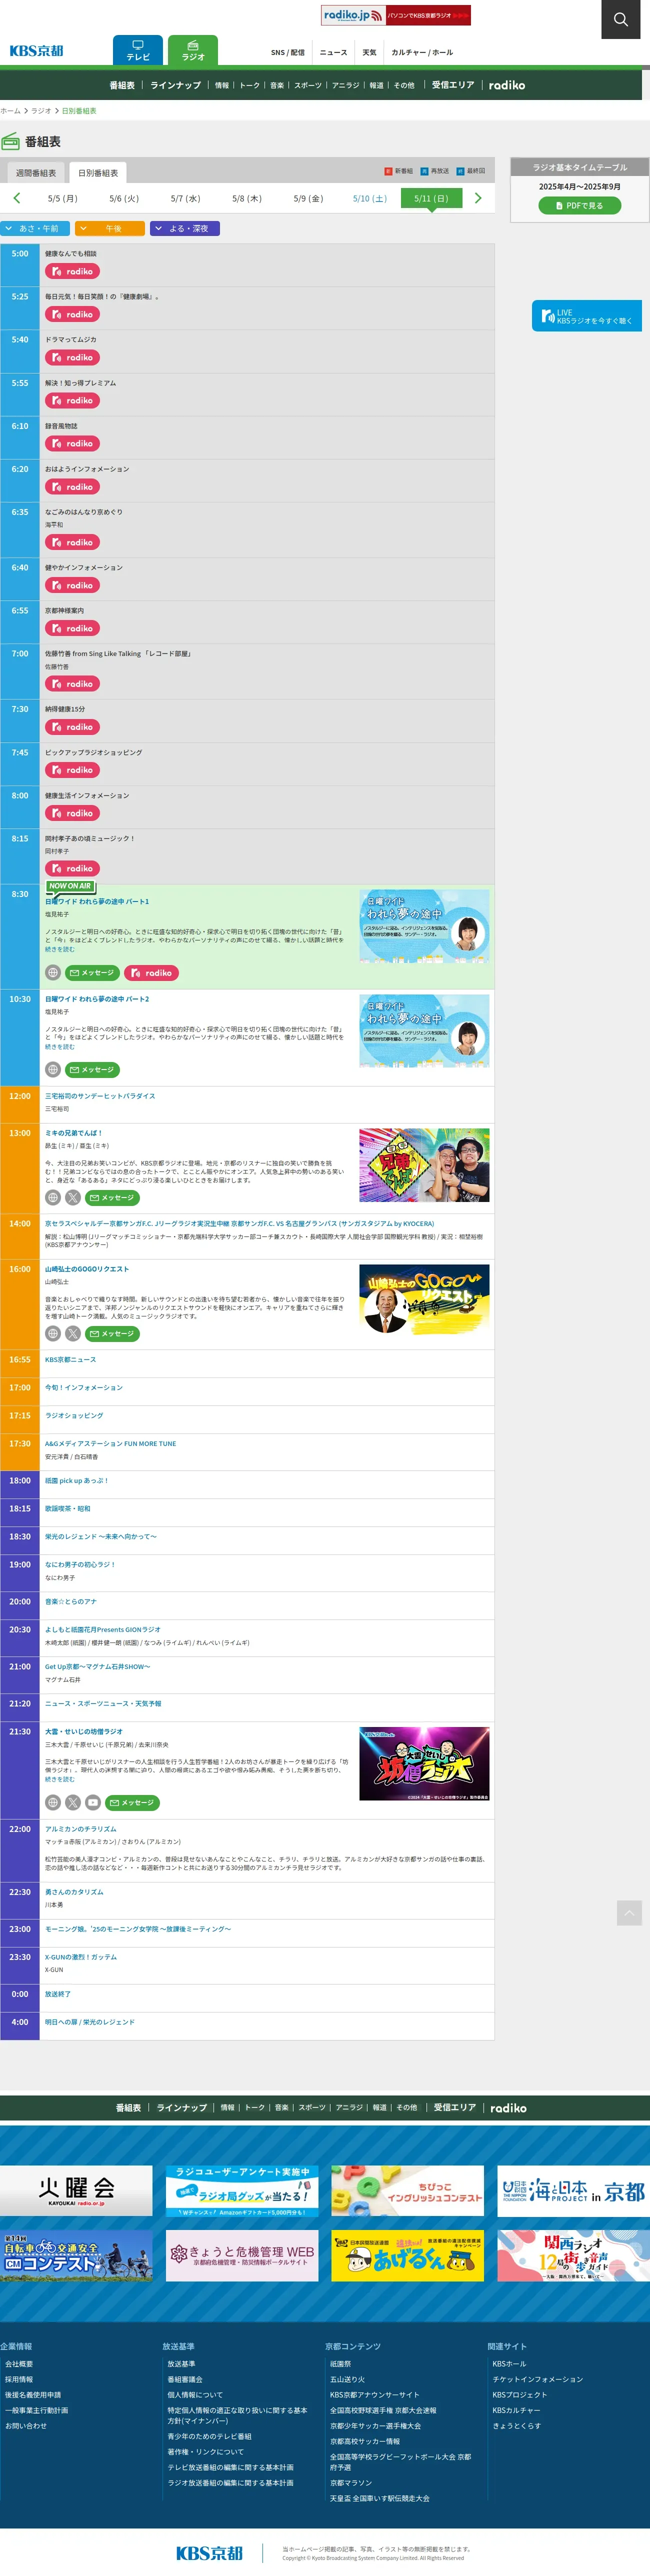
Task: Expand 続きを読む for 日曜ワイド パート2
Action: coord(59,1046)
